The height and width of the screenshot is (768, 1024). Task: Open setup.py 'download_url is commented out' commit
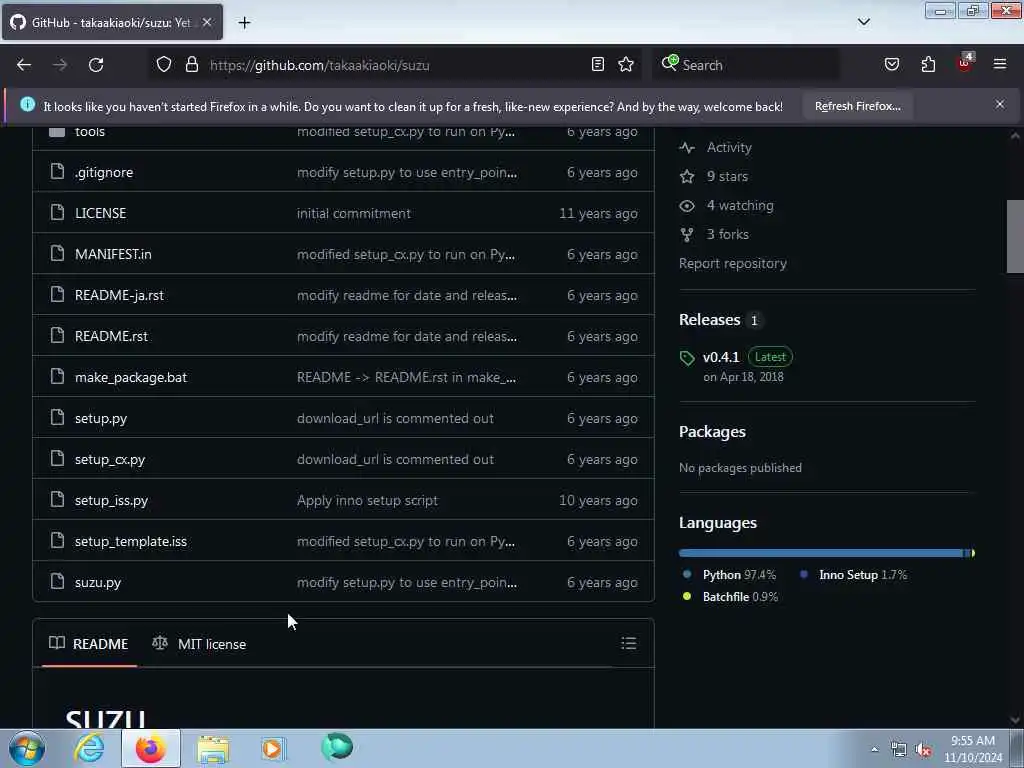click(395, 419)
